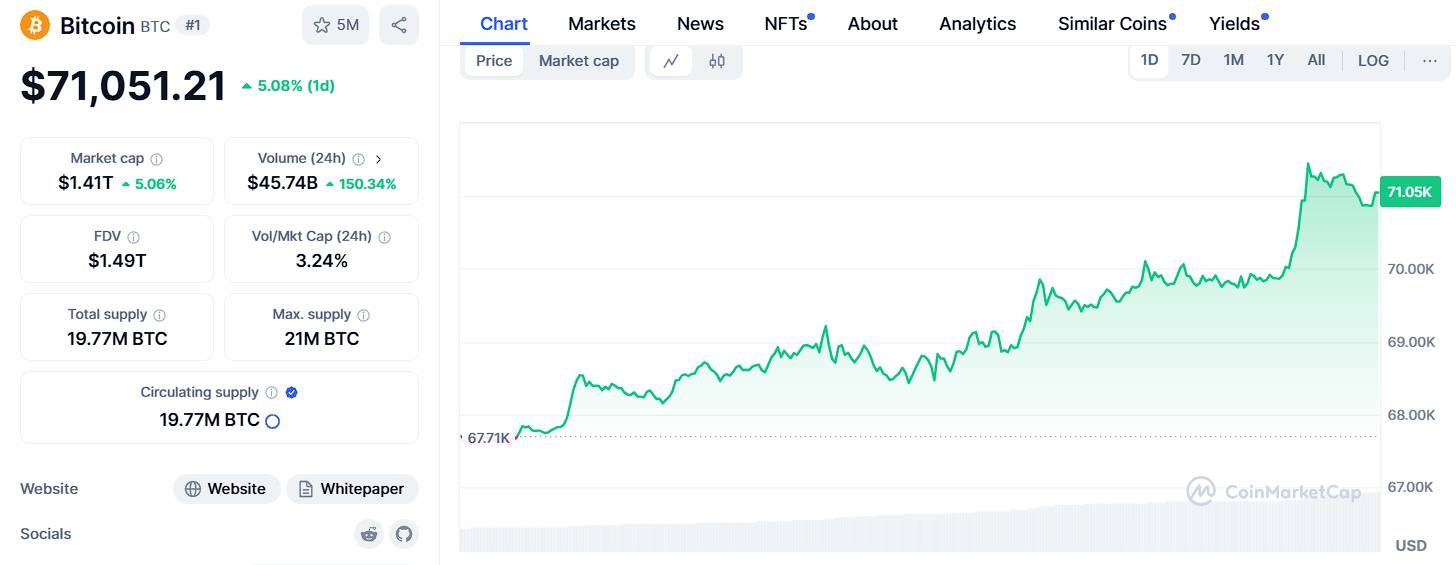Click the $1.49T FDV value
Screen dimensions: 1456x565
point(117,261)
